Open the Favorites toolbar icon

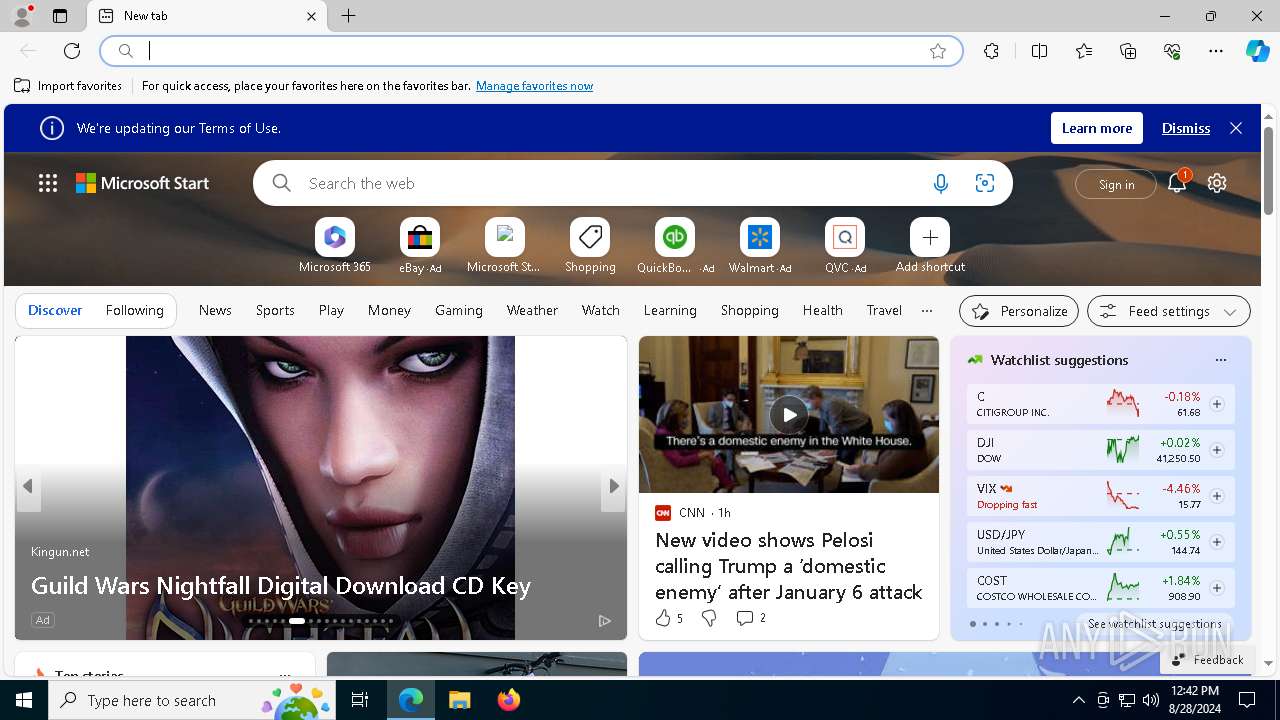1084,51
